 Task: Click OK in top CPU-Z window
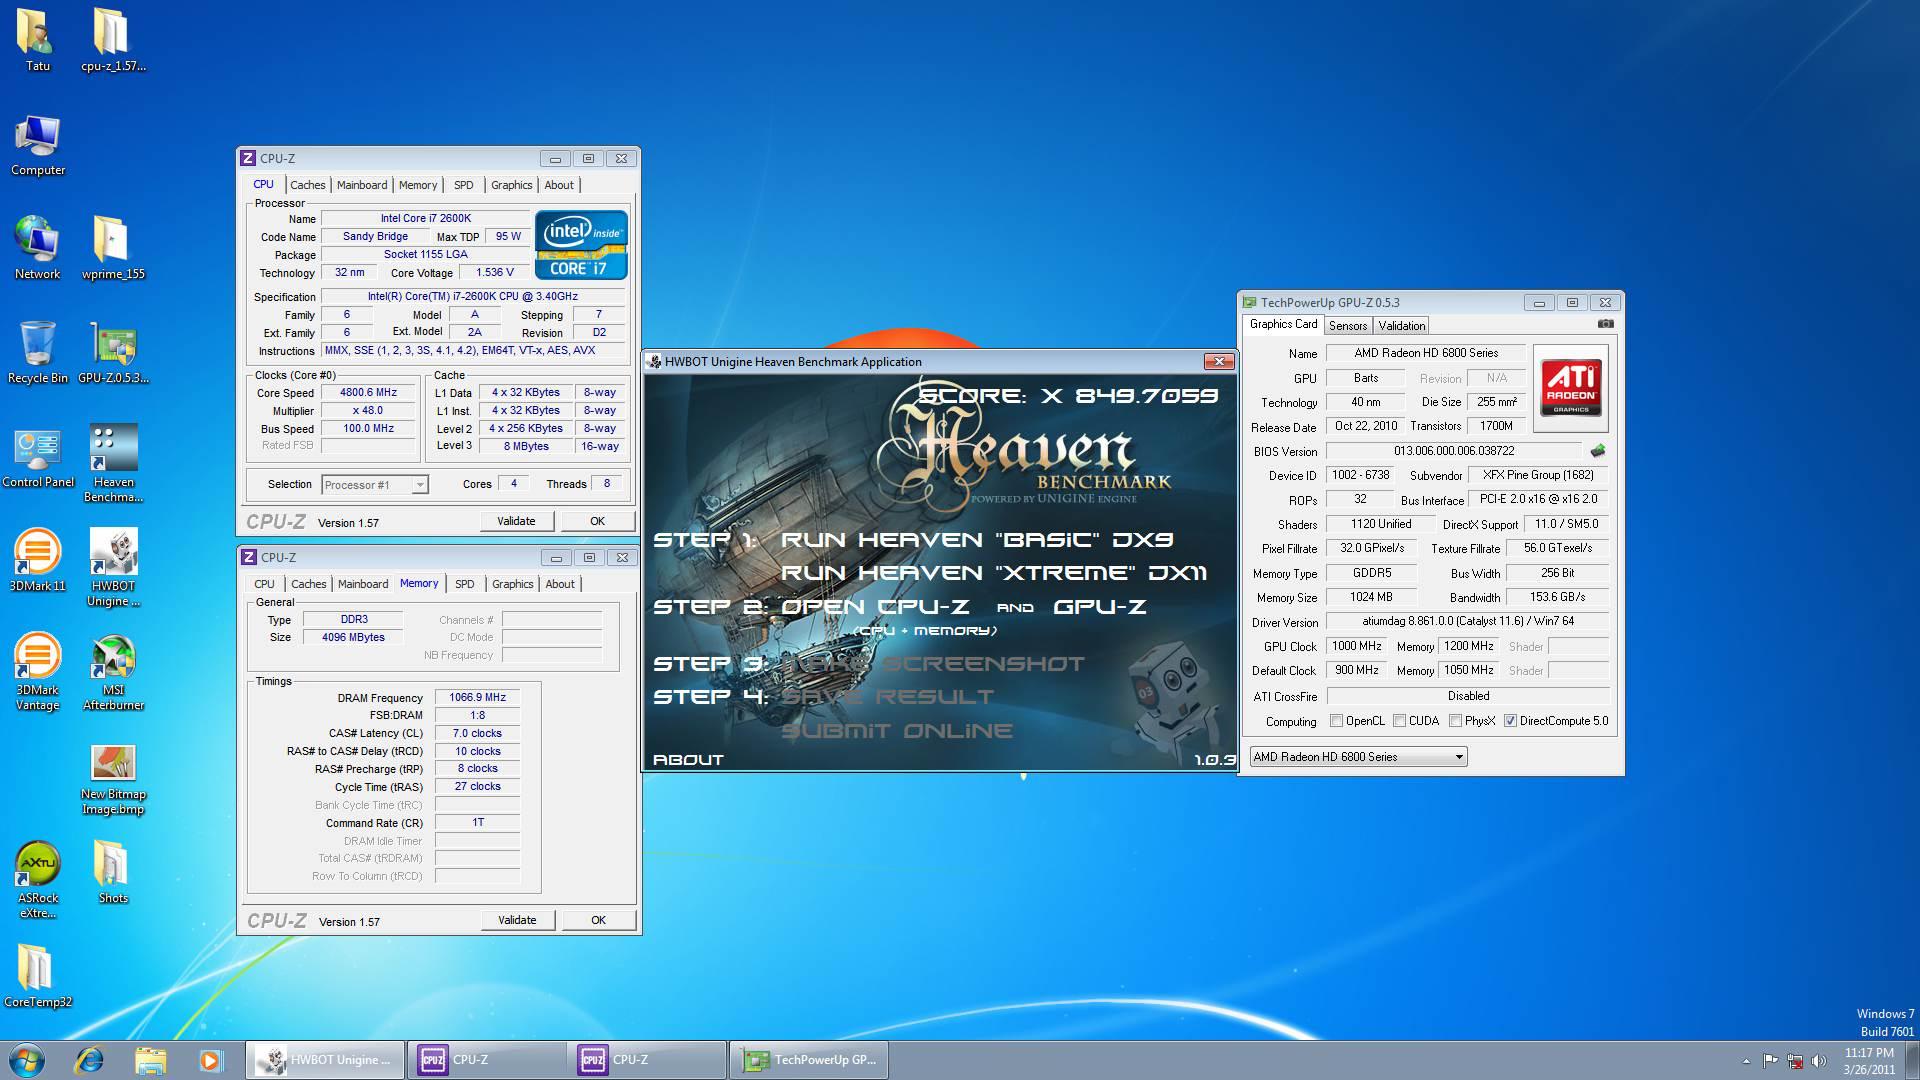[597, 521]
